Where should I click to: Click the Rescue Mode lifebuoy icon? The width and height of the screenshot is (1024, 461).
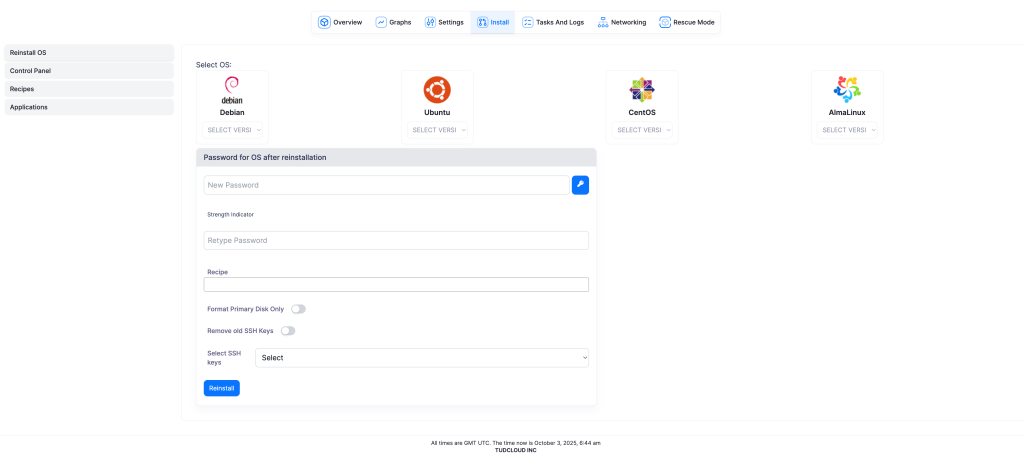point(665,22)
